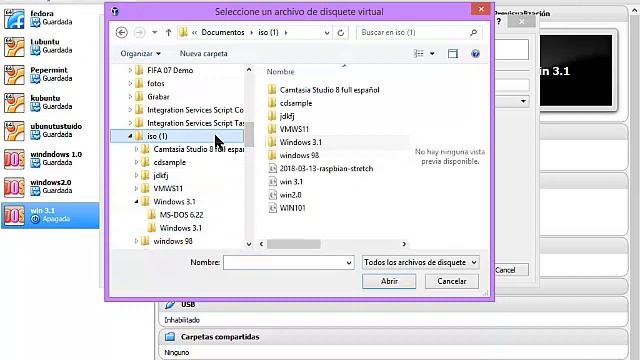The image size is (640, 360).
Task: Select WIN101 disk image file
Action: 292,208
